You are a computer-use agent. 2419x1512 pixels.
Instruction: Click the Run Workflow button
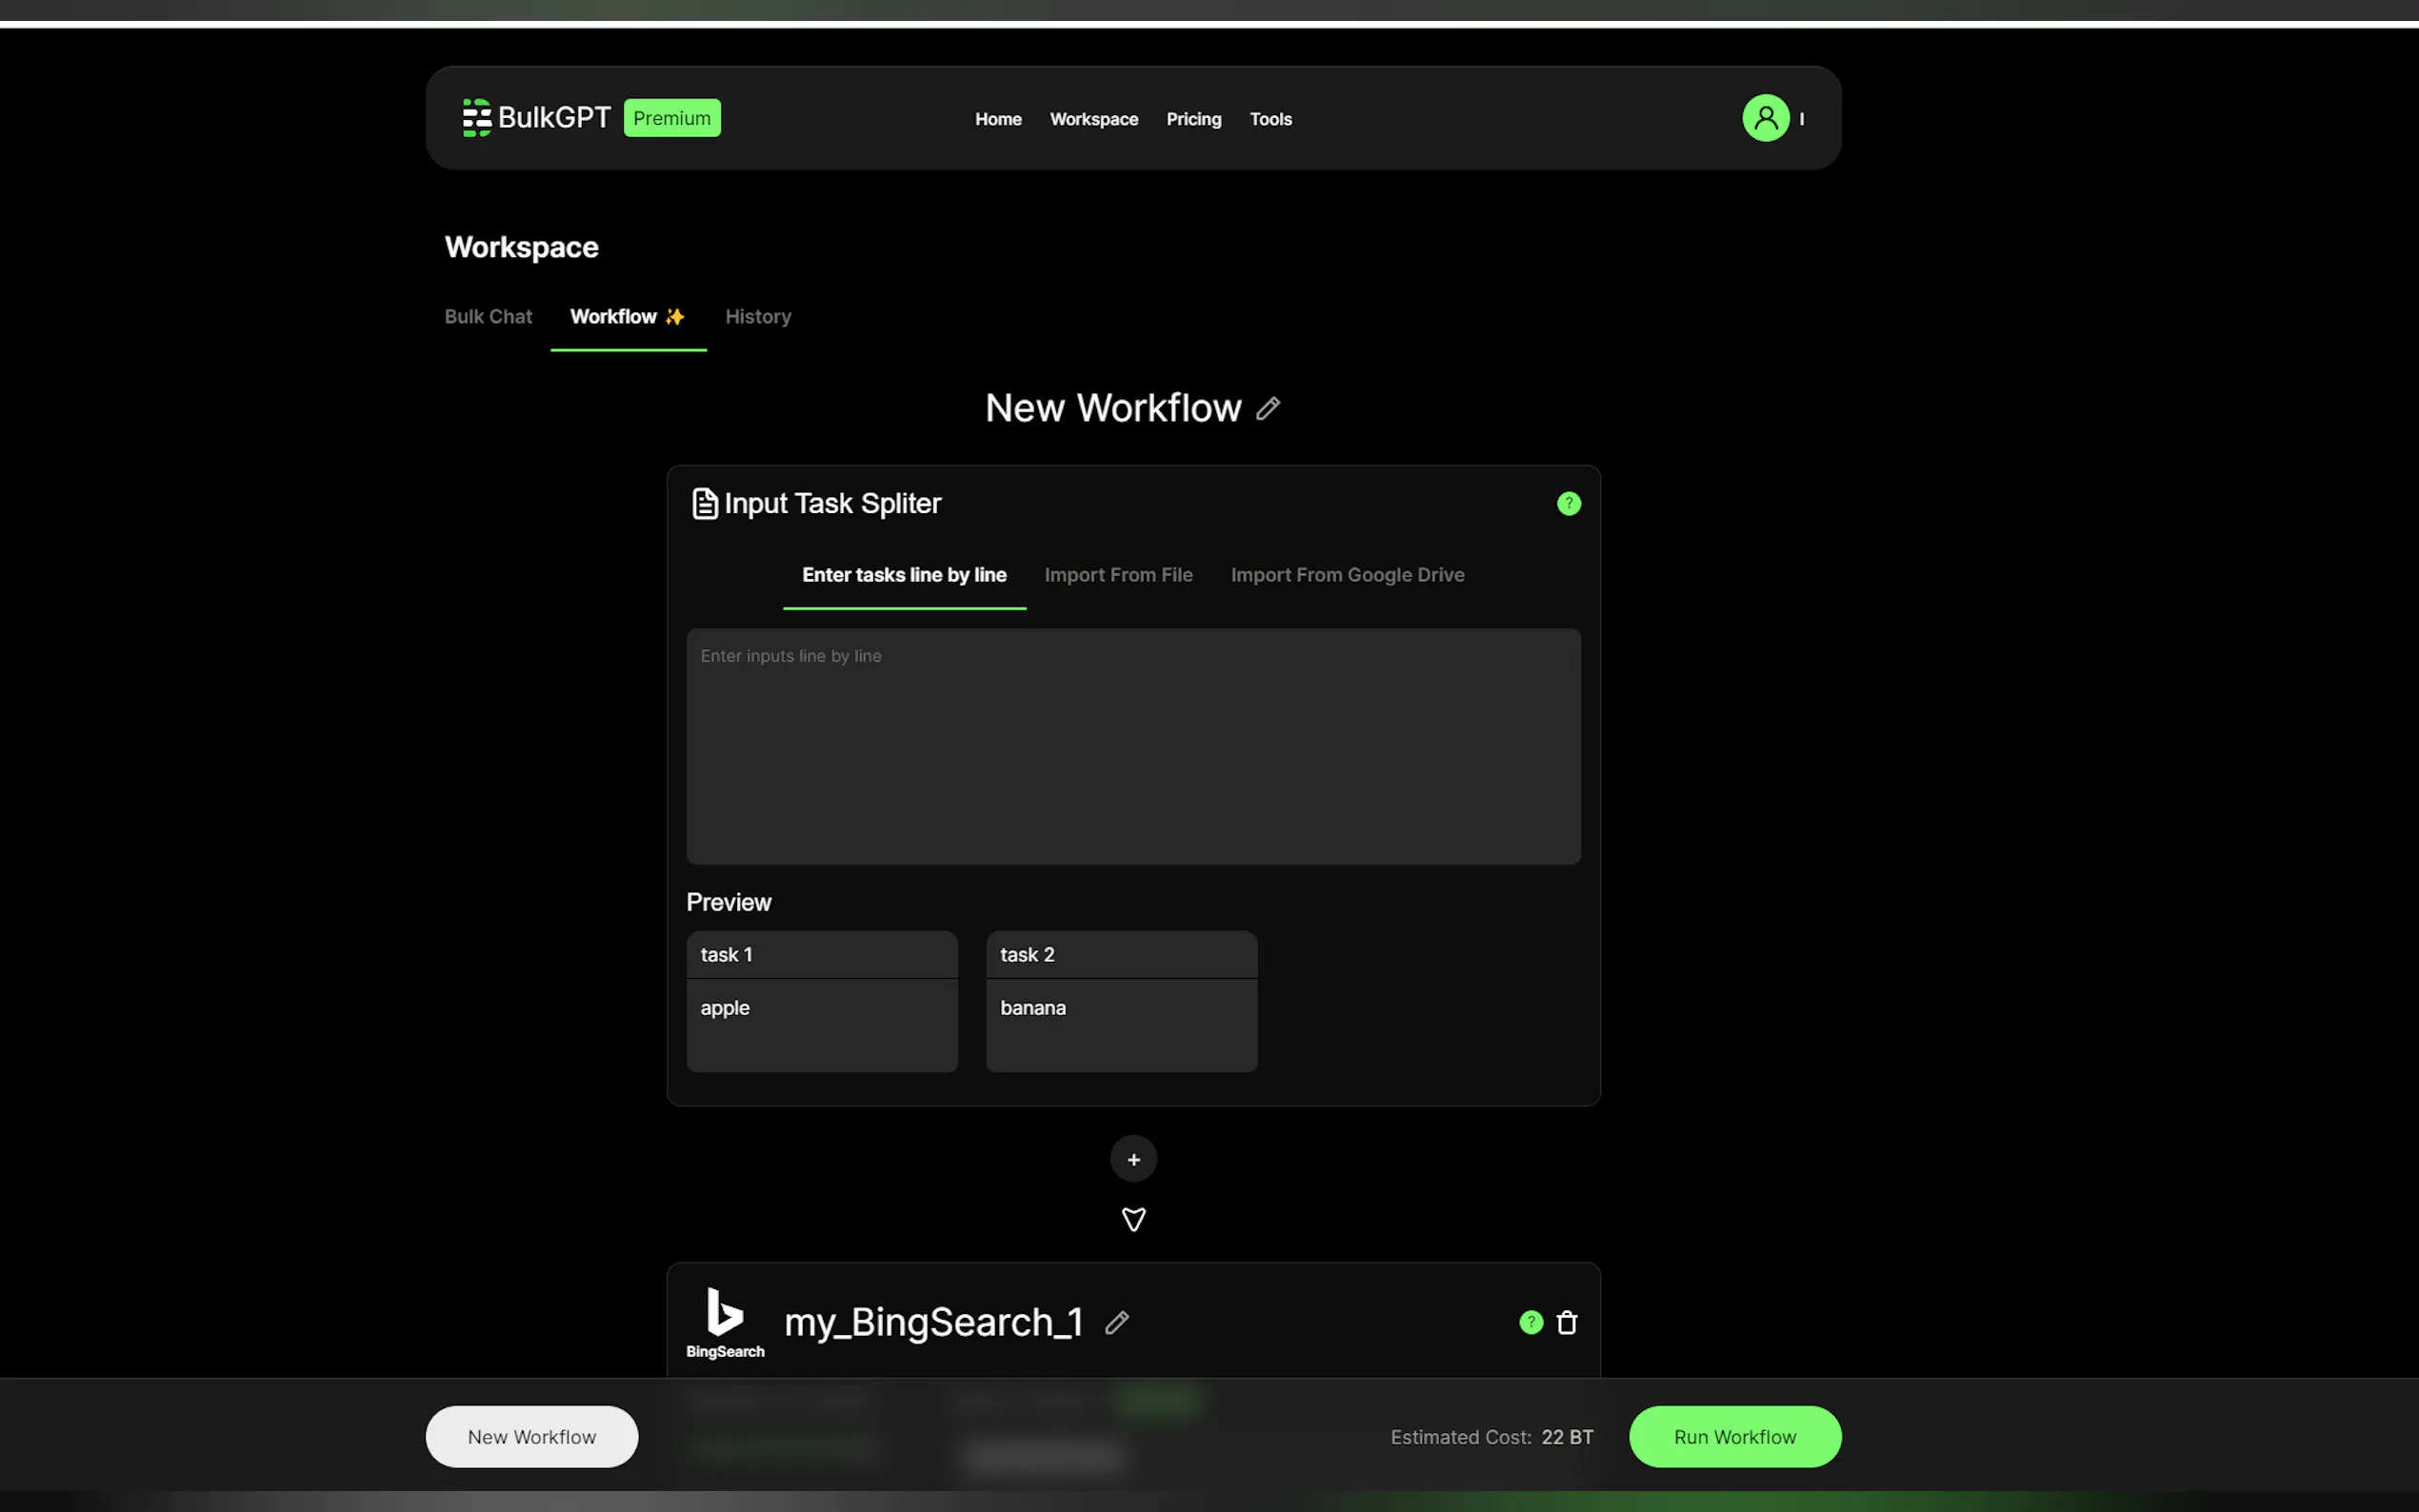(1734, 1436)
